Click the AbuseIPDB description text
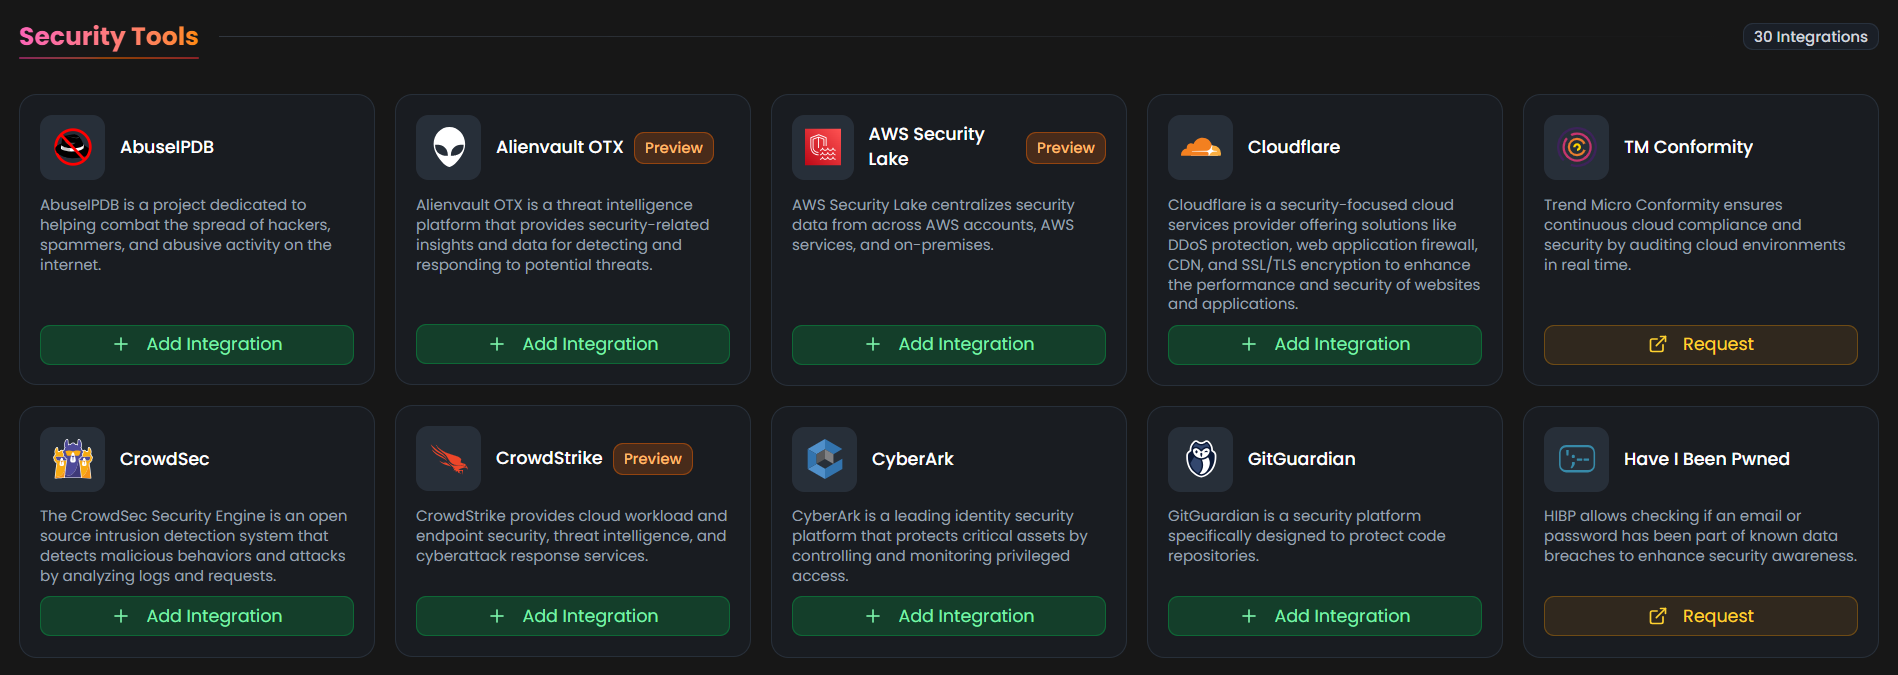The width and height of the screenshot is (1898, 675). click(x=187, y=235)
